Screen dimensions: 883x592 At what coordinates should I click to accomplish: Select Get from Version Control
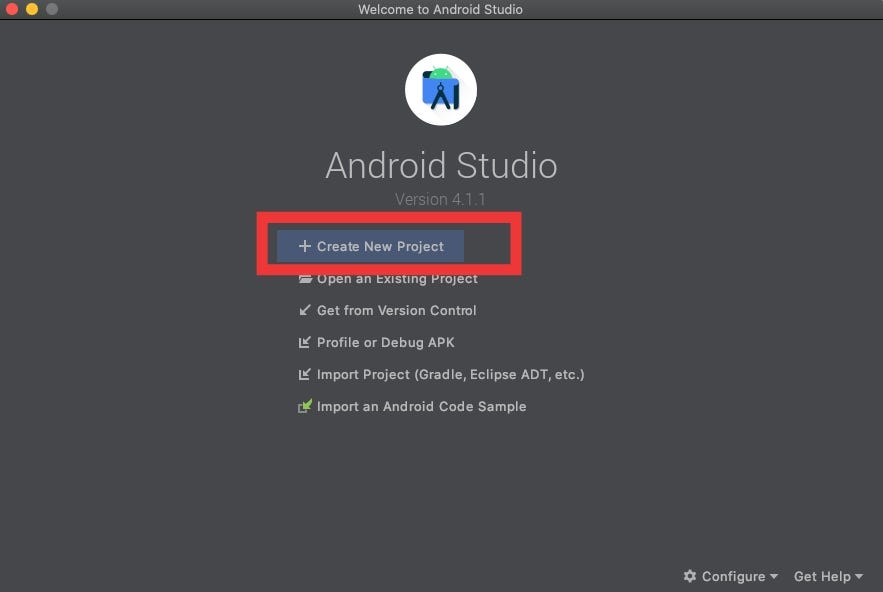tap(396, 310)
